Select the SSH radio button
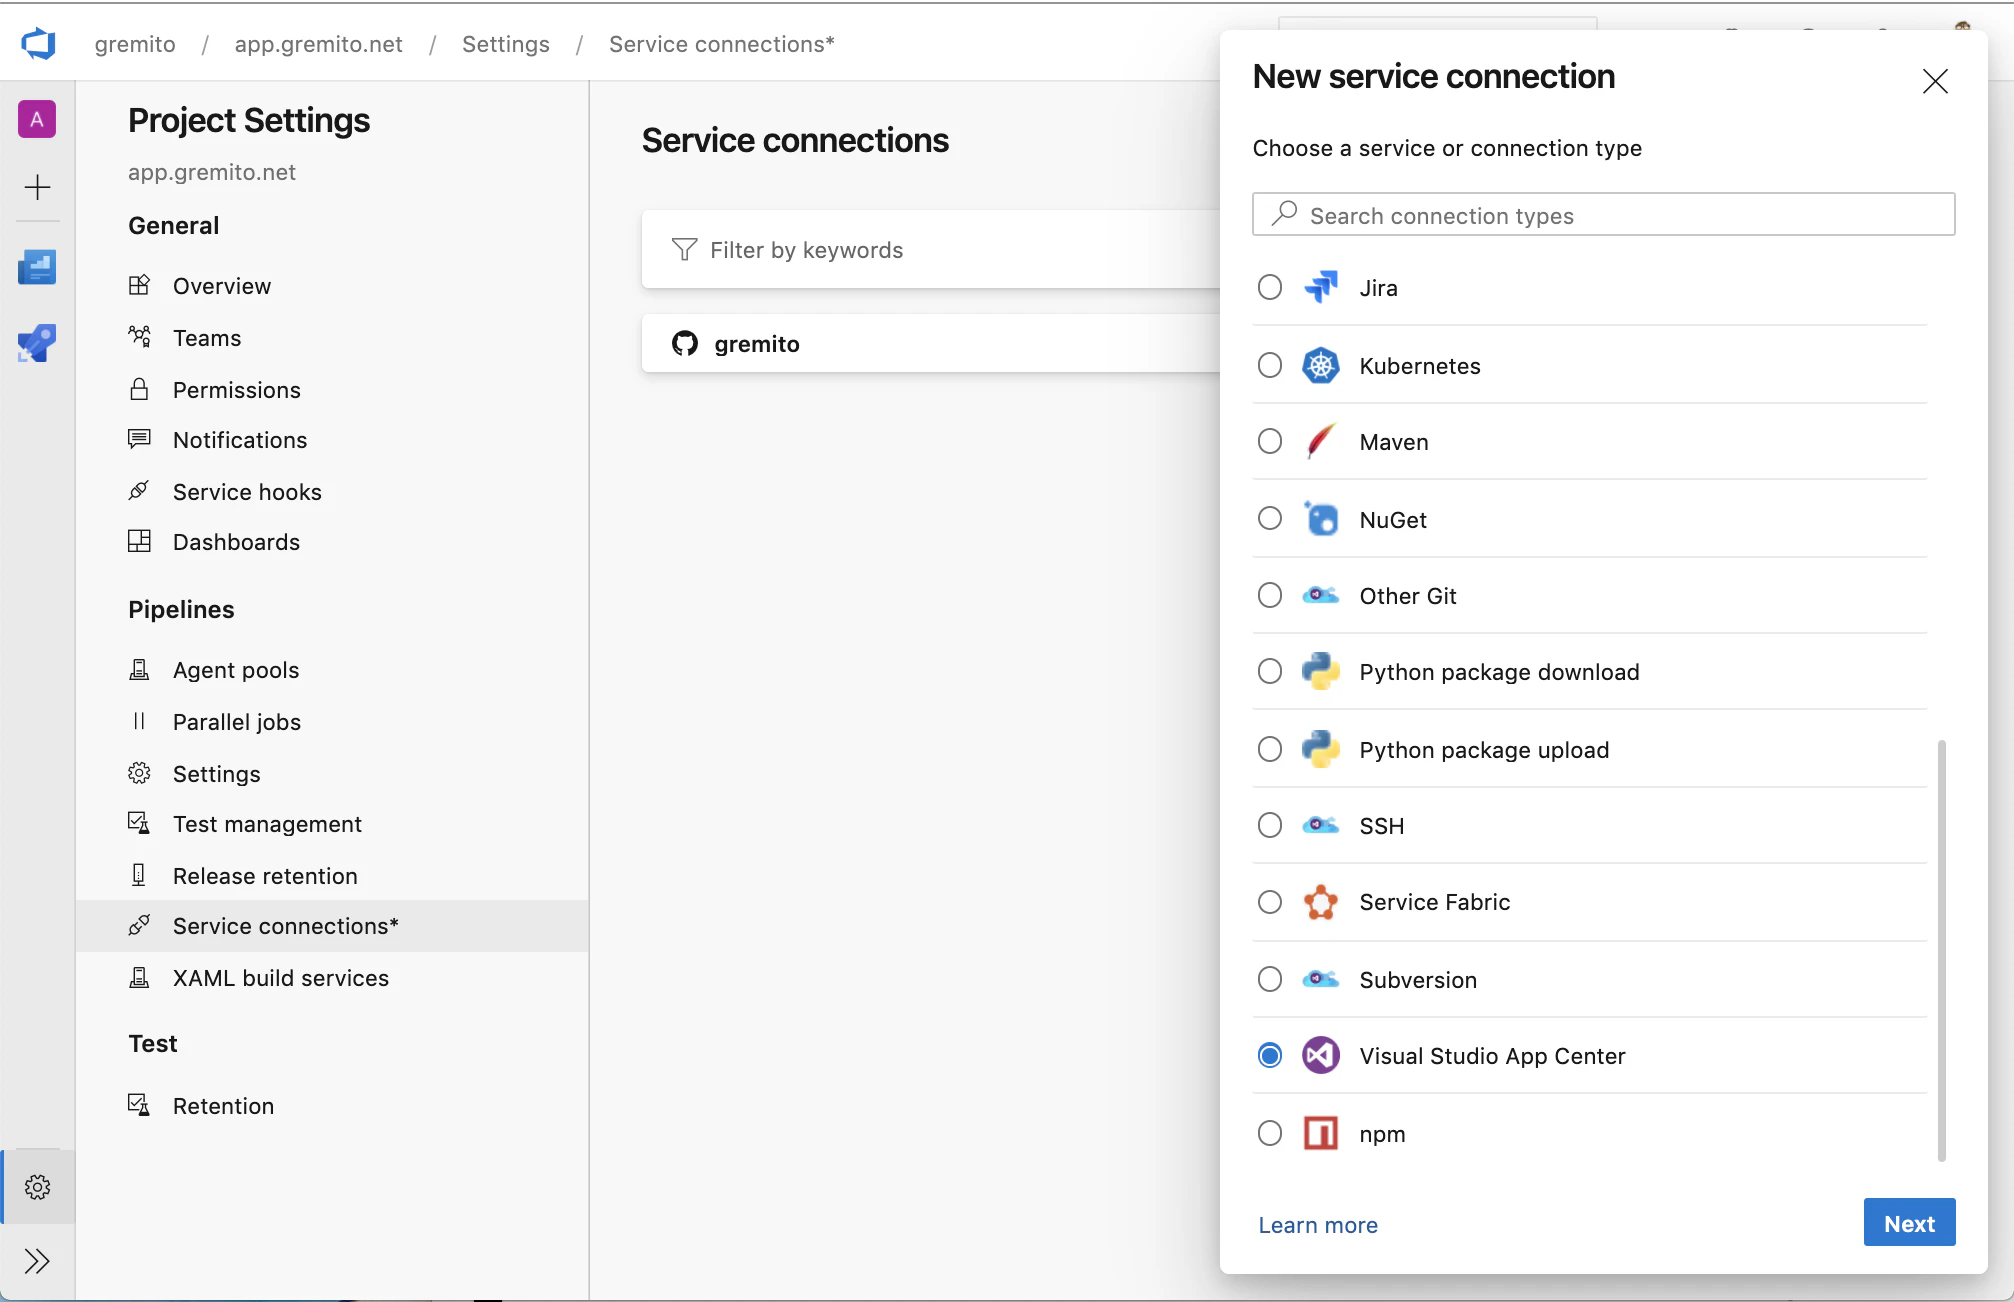Image resolution: width=2014 pixels, height=1302 pixels. click(1270, 825)
